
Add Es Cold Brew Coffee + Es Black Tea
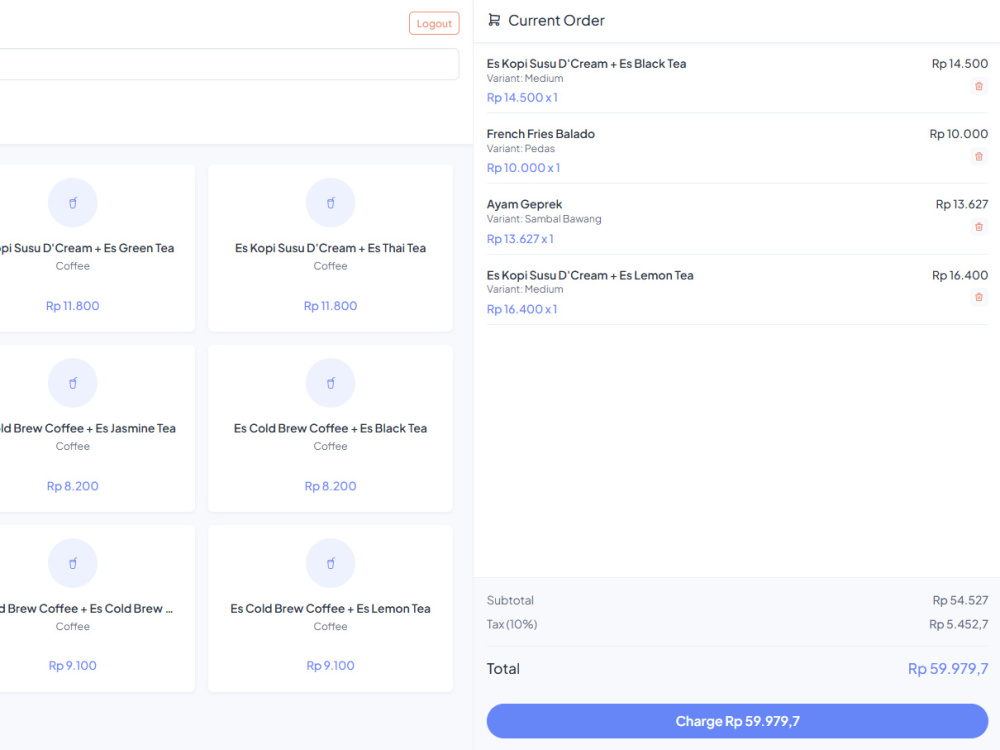click(330, 429)
